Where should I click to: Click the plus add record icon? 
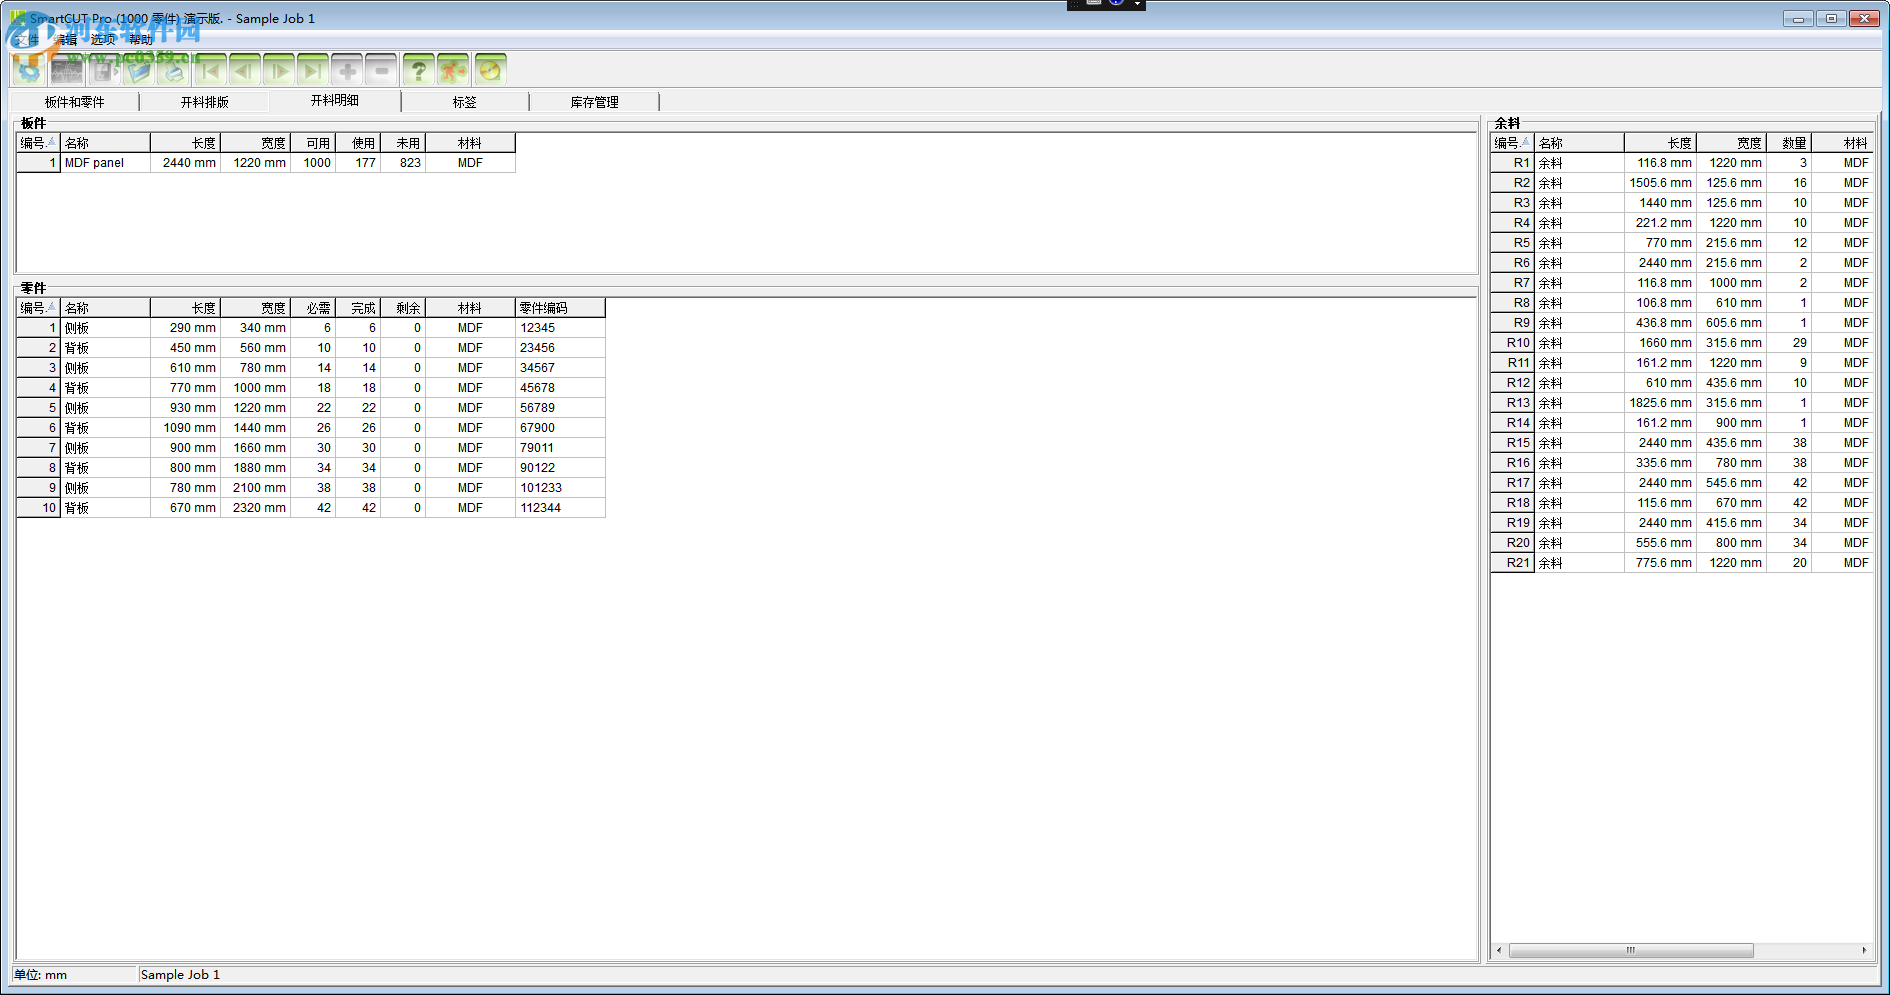tap(347, 70)
